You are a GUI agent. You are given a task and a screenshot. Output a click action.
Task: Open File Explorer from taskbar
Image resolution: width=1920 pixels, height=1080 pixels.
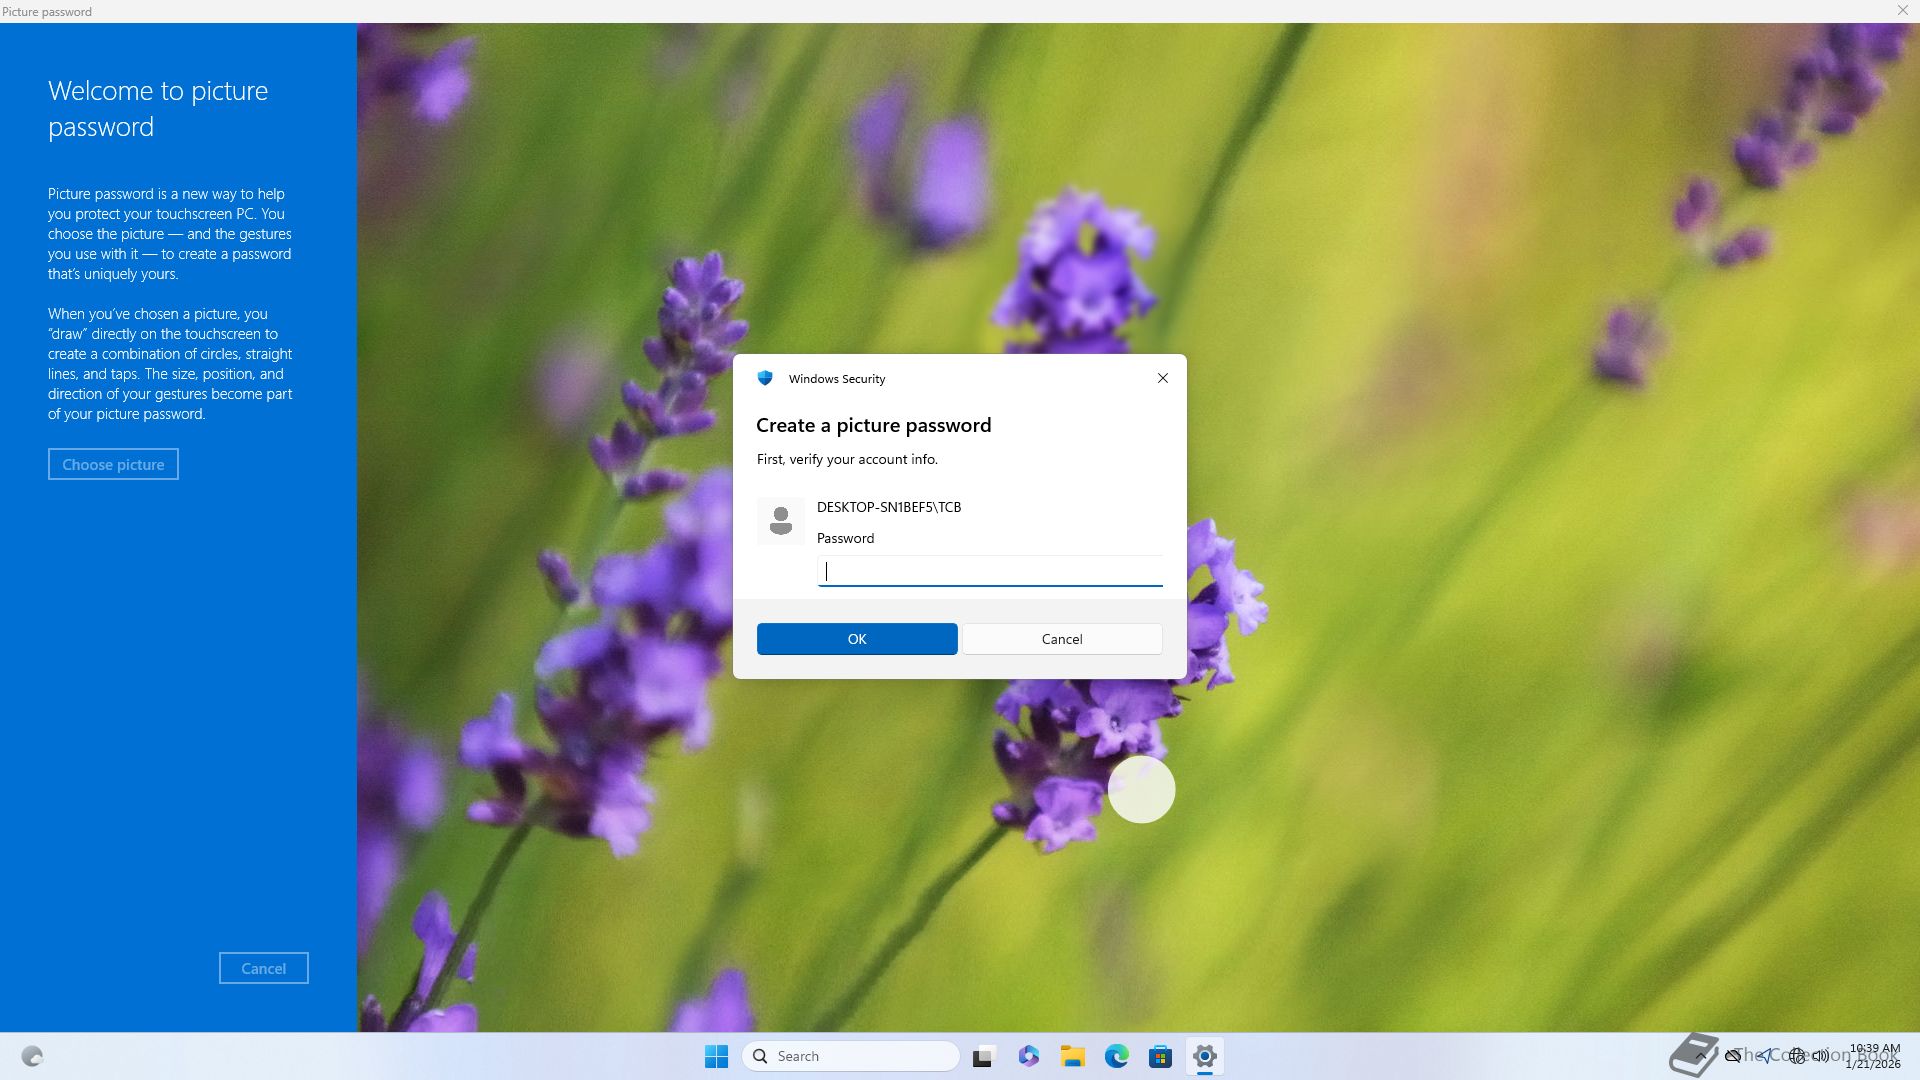point(1073,1056)
